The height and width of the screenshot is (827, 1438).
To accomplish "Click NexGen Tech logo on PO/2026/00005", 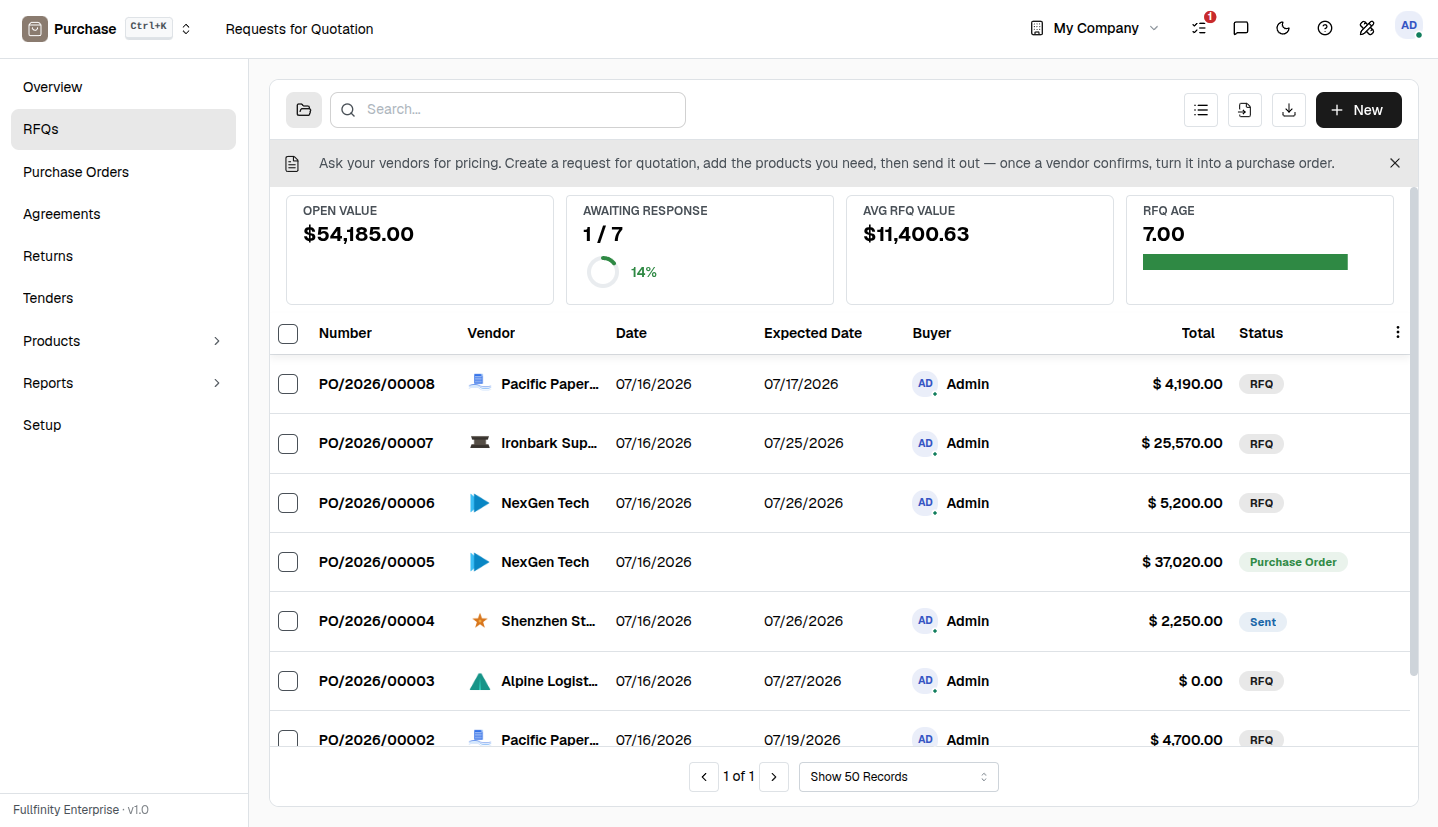I will (x=480, y=562).
